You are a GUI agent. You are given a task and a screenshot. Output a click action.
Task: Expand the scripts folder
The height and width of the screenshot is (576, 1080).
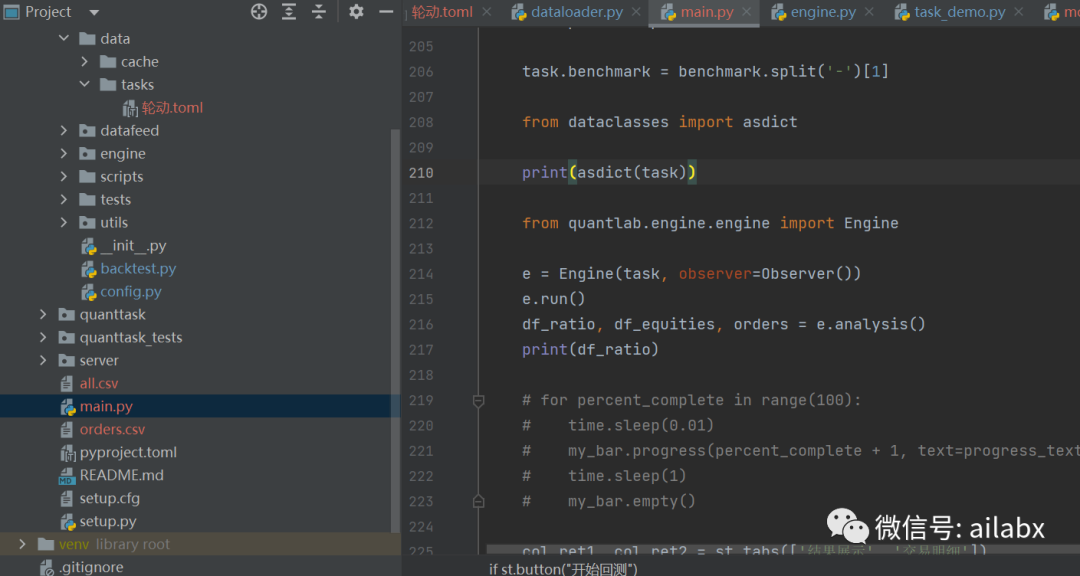point(64,176)
